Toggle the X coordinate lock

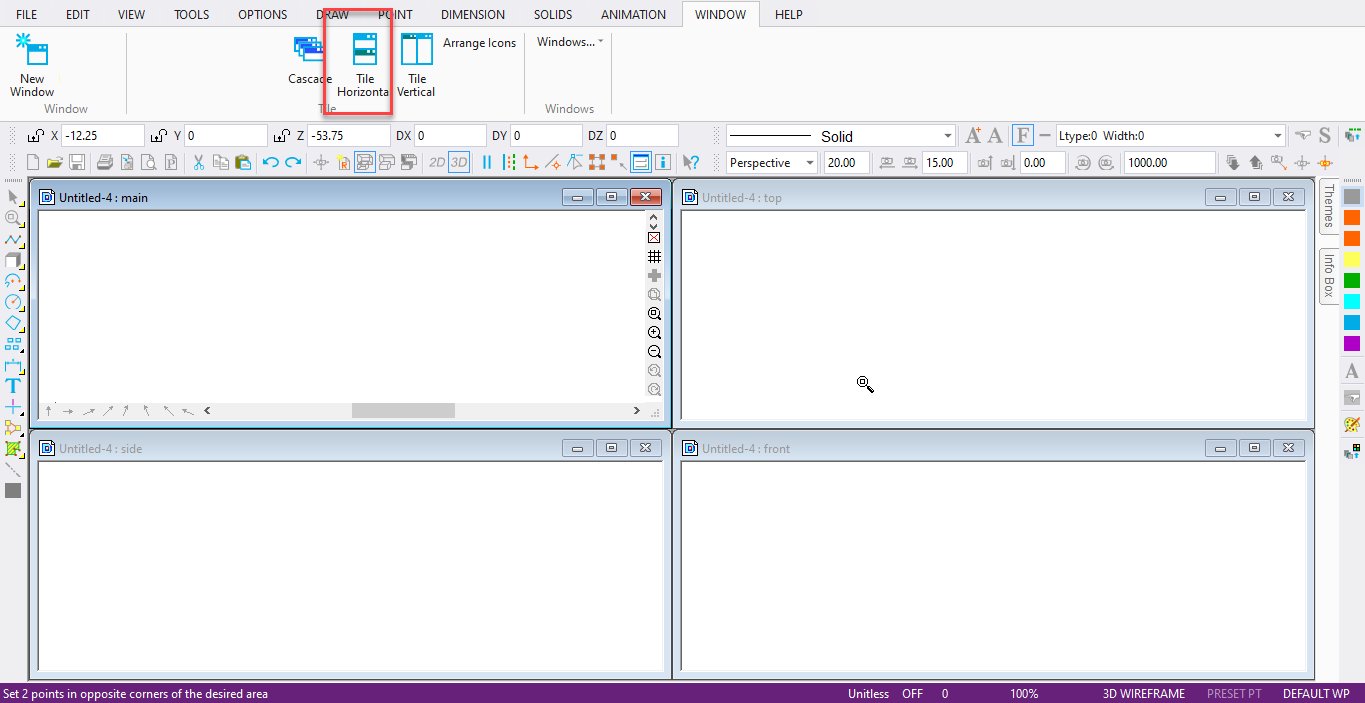coord(36,136)
